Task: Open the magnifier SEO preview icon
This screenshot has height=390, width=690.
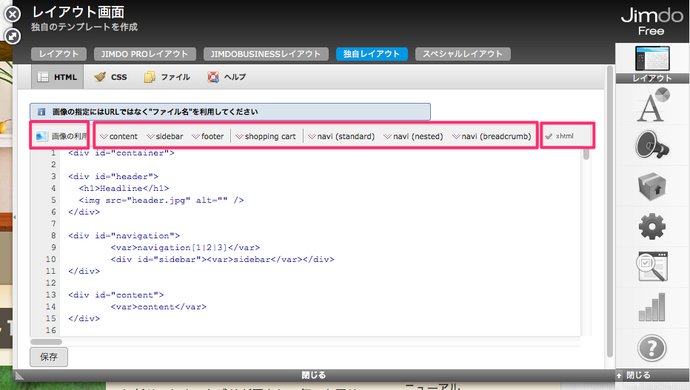Action: [x=652, y=266]
